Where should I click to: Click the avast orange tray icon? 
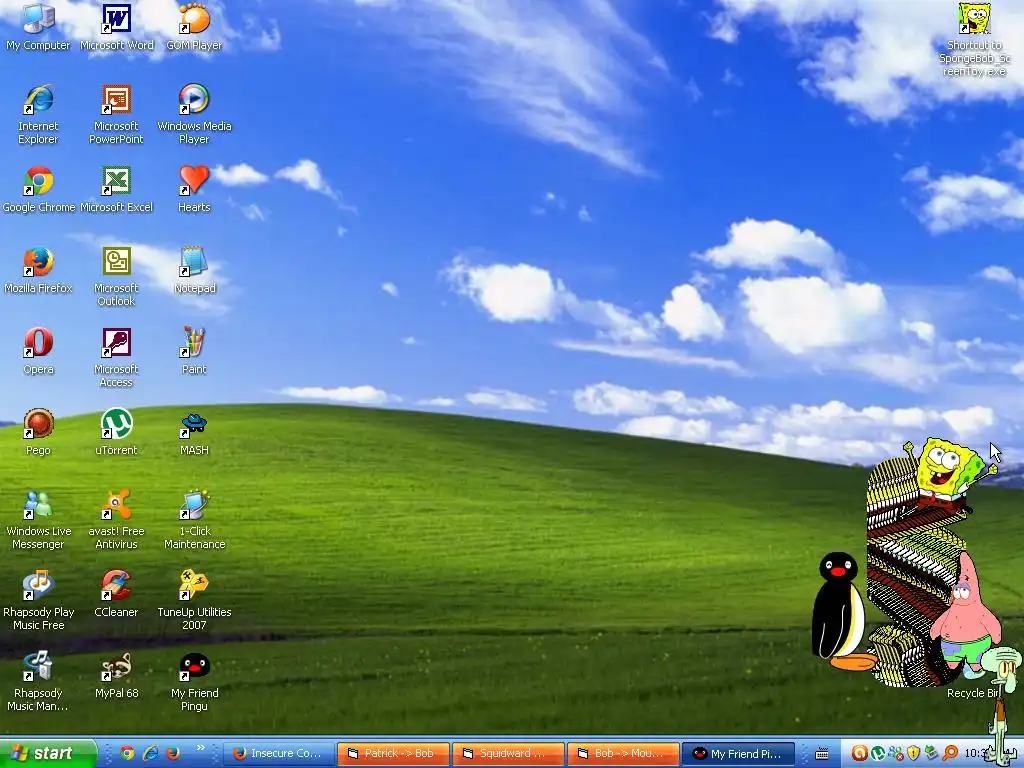point(859,754)
